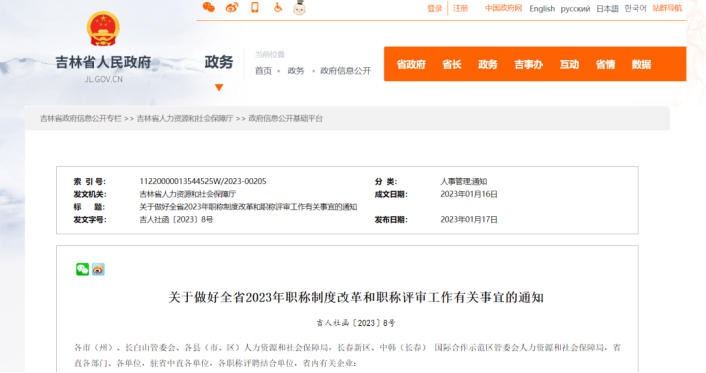Expand the orange triangle under 政务

(219, 87)
